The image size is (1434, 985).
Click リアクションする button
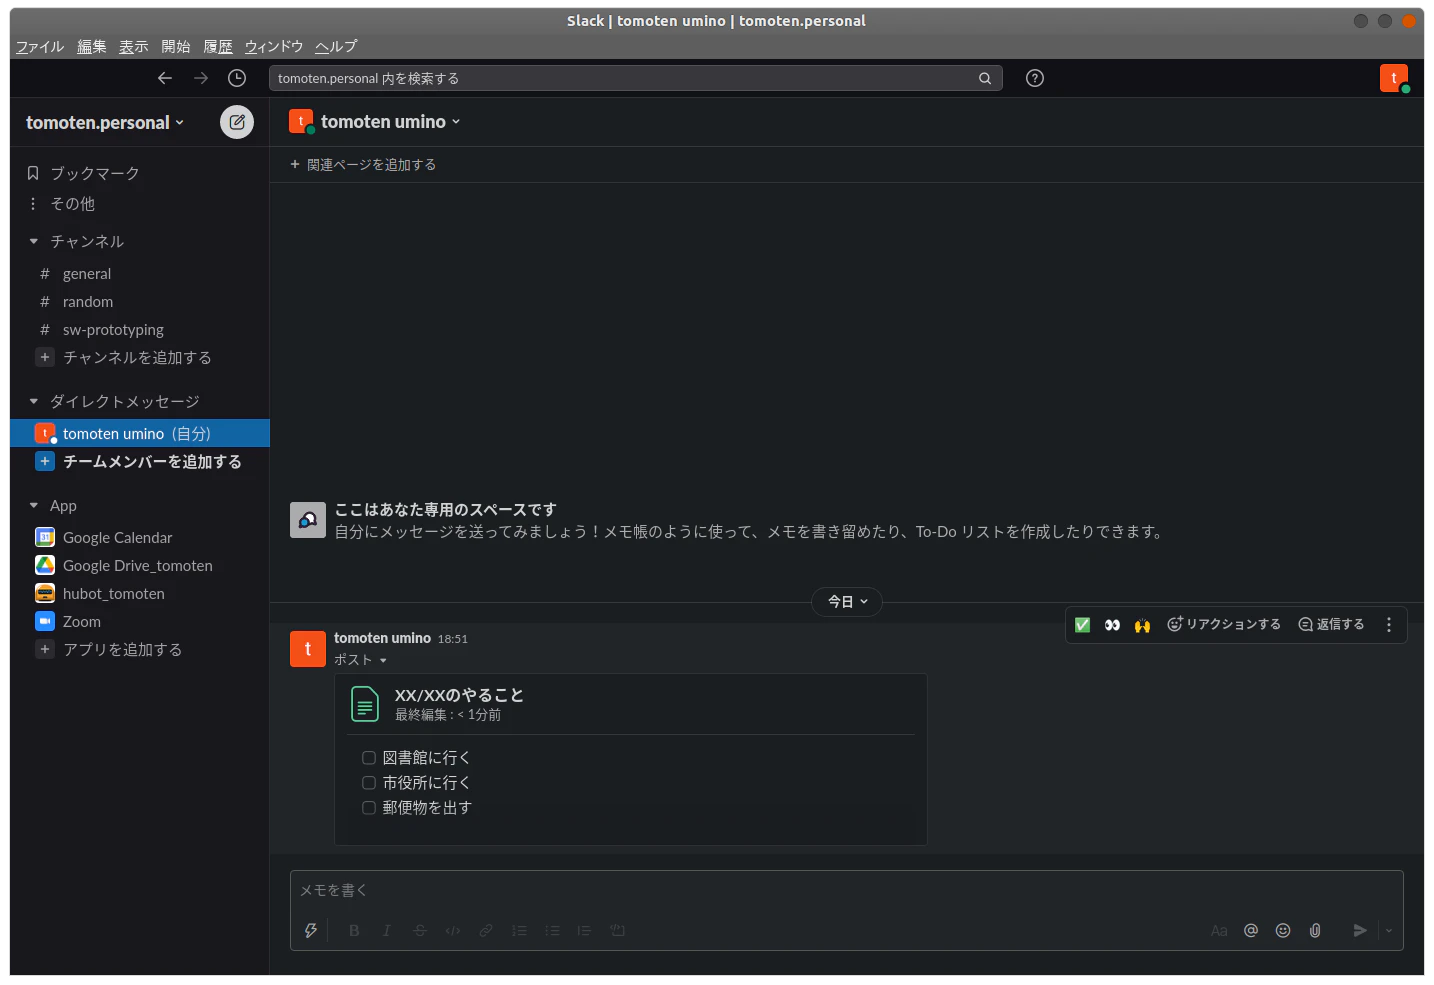[1224, 624]
